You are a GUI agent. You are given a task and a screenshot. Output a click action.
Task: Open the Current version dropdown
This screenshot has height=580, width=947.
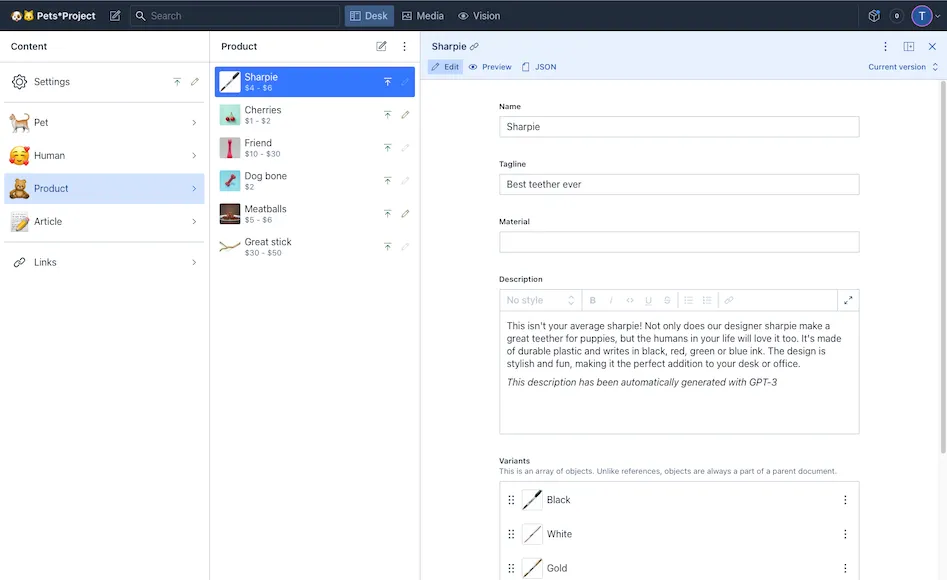[x=903, y=67]
